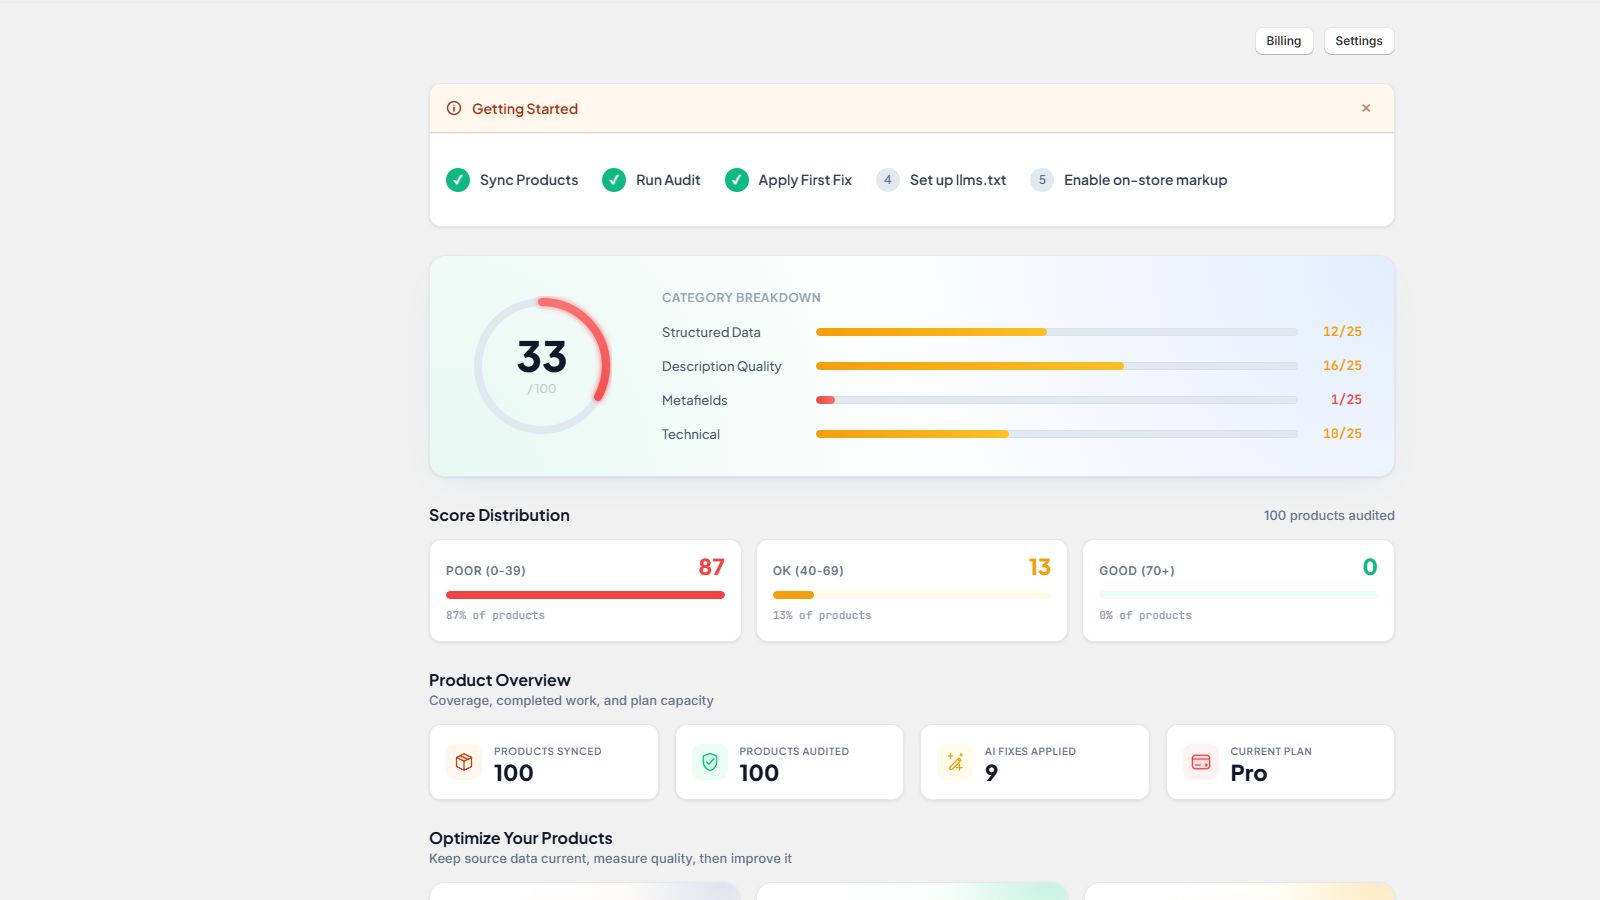Click the step 4 number badge
The width and height of the screenshot is (1600, 900).
pyautogui.click(x=887, y=180)
